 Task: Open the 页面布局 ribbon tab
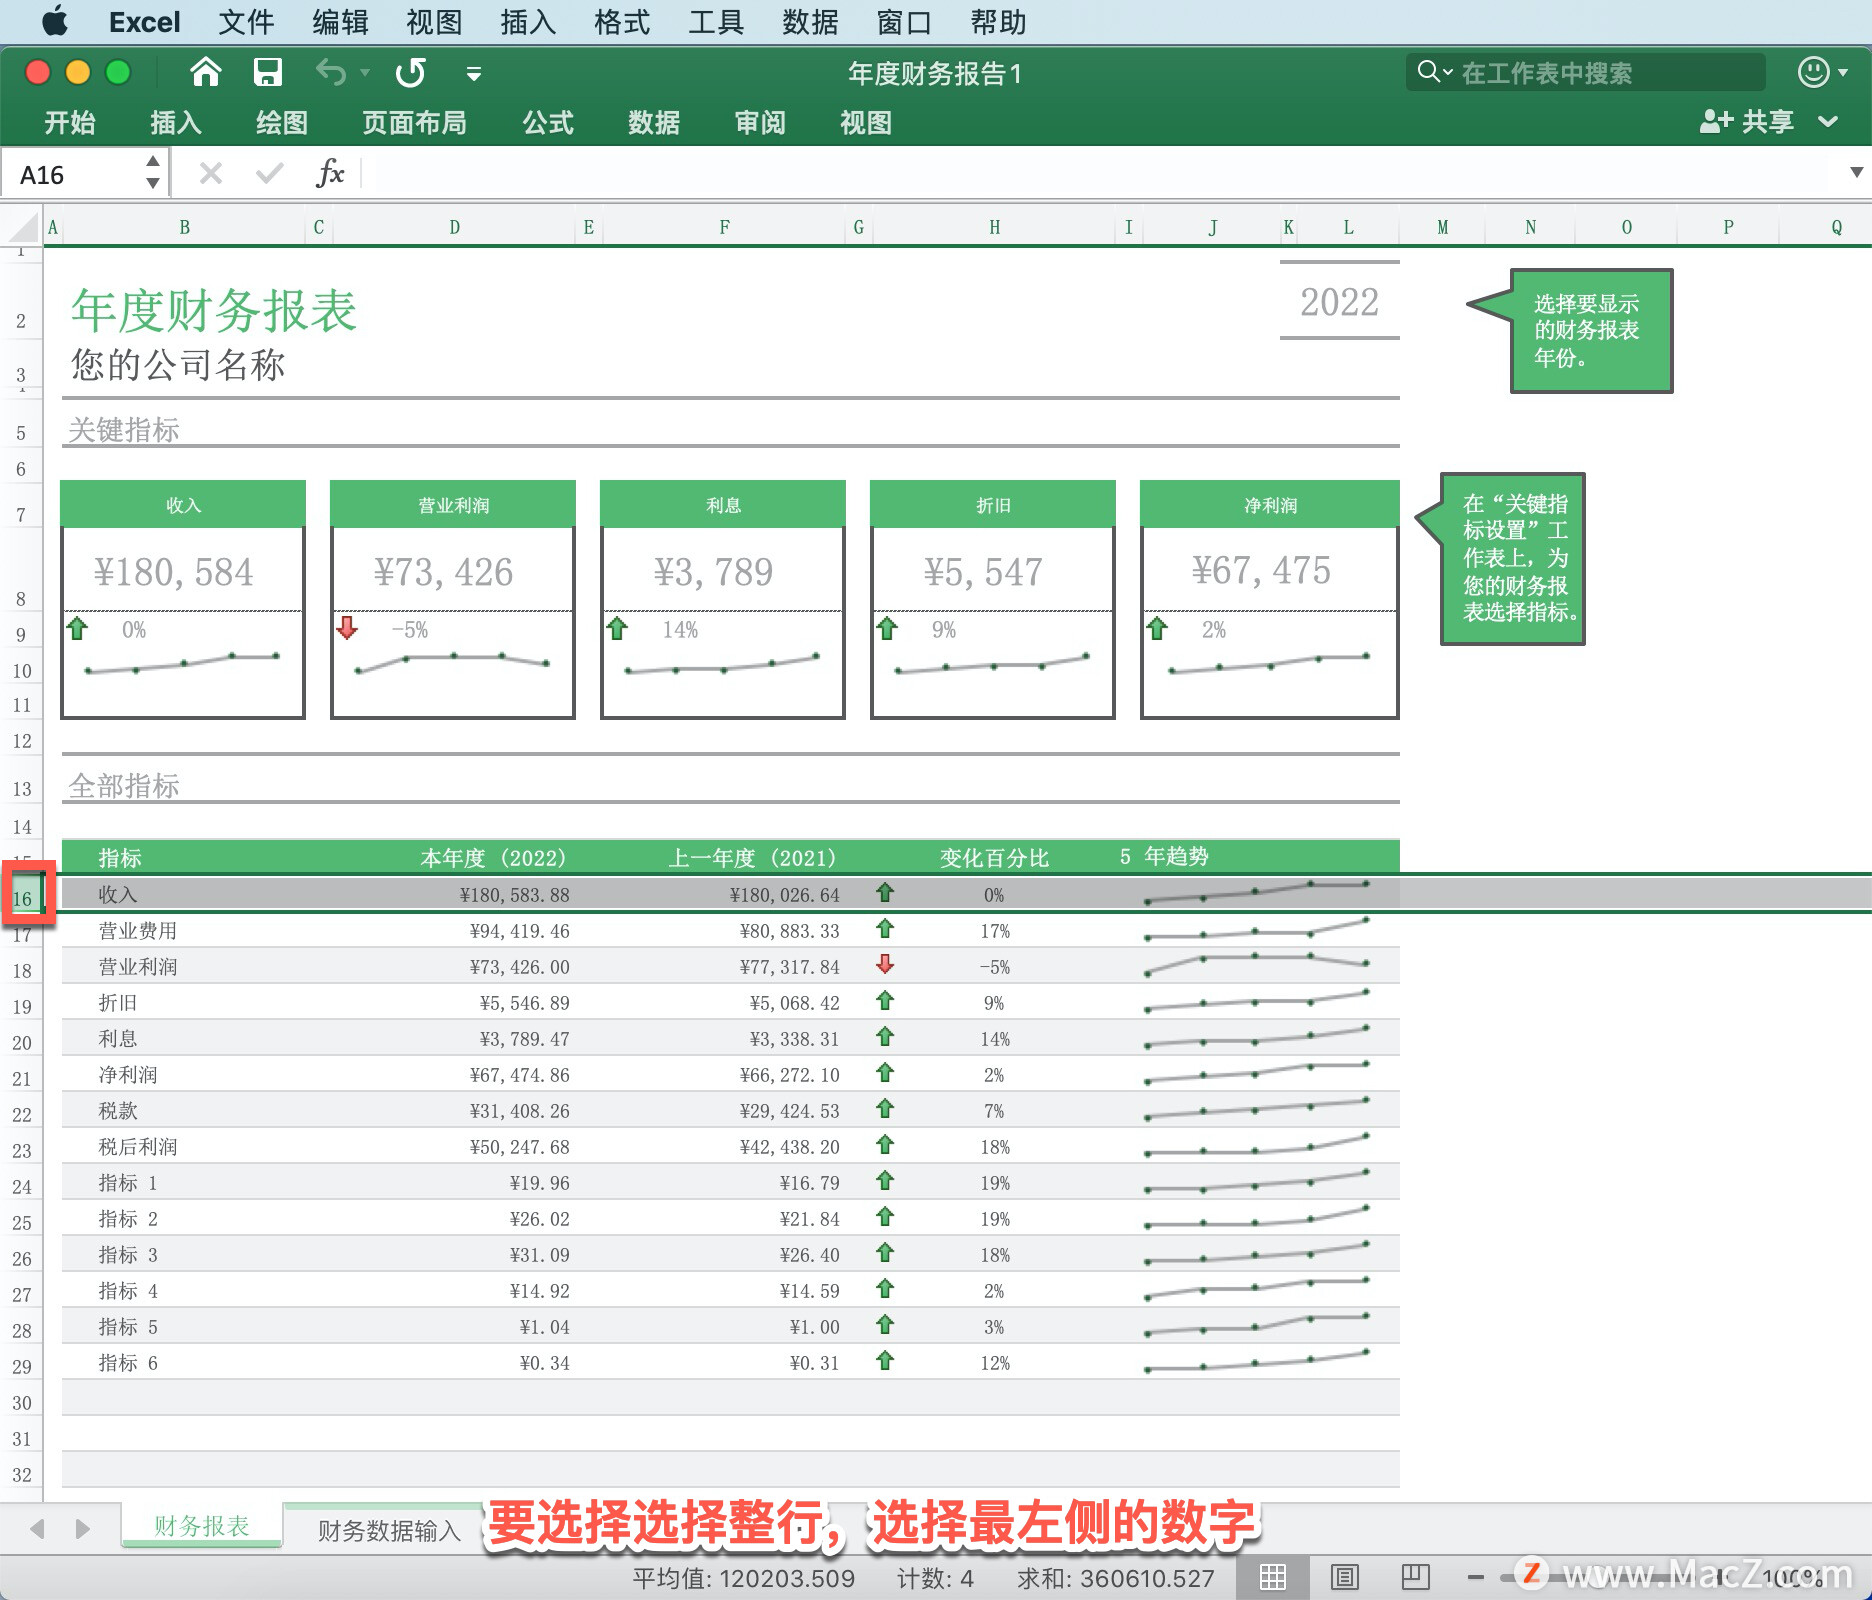414,123
